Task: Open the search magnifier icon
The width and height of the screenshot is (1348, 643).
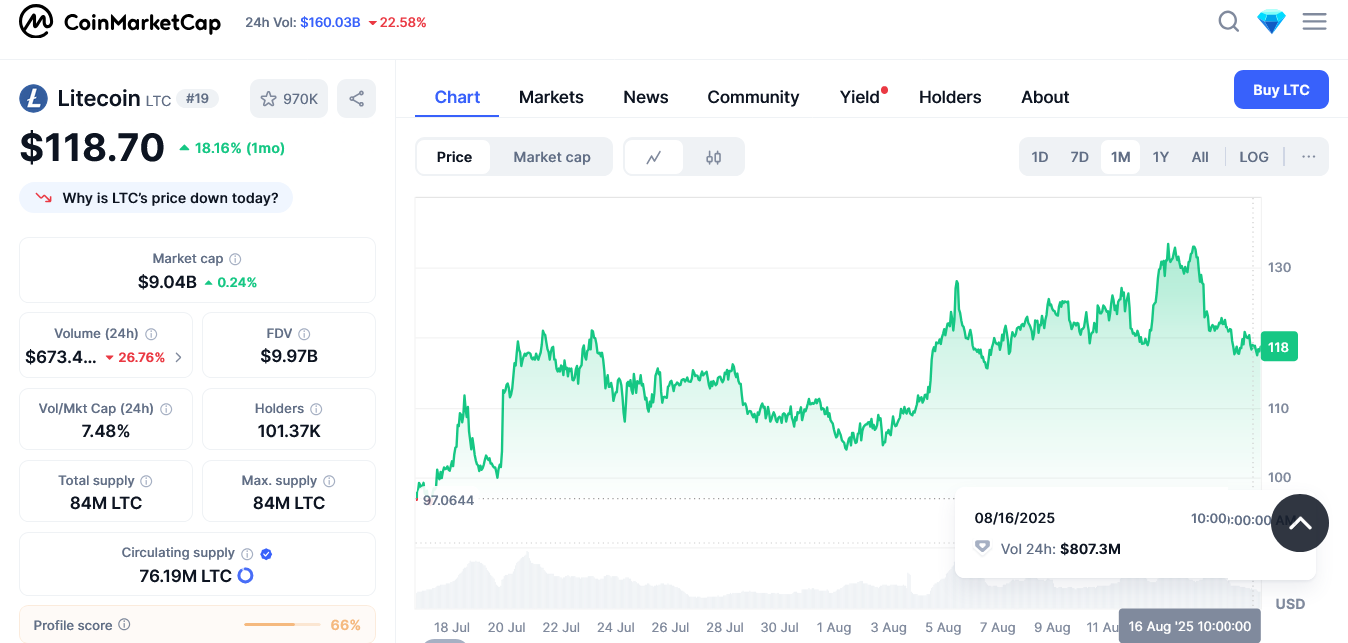Action: pos(1229,21)
